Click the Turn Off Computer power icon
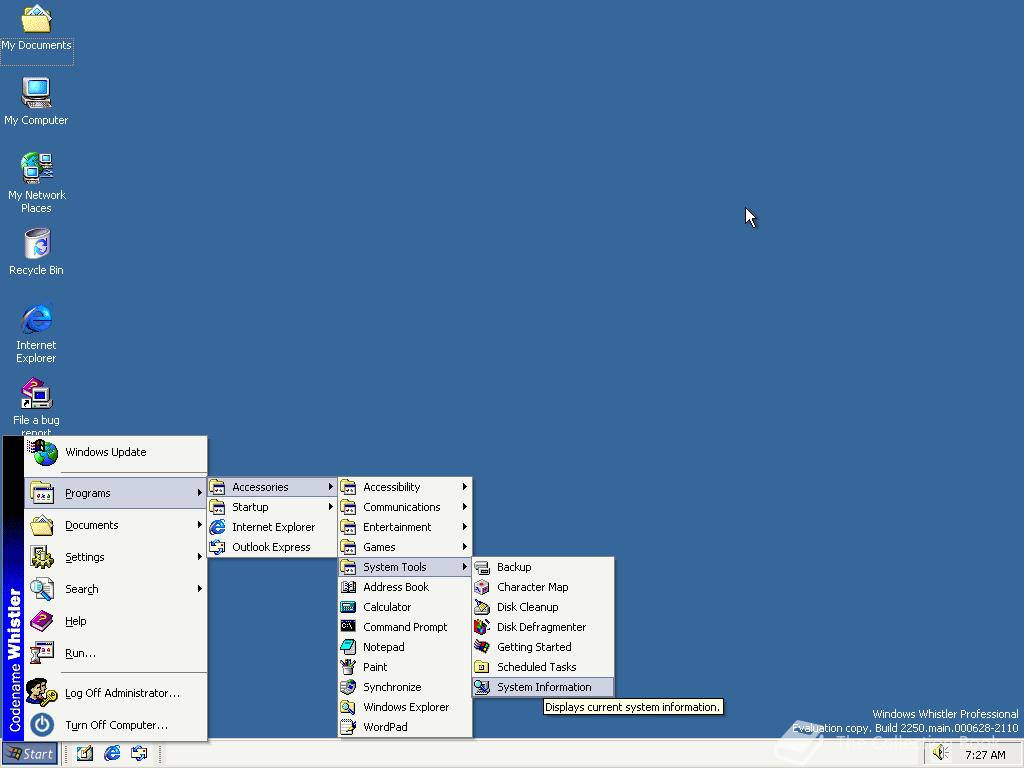This screenshot has height=768, width=1024. 42,725
